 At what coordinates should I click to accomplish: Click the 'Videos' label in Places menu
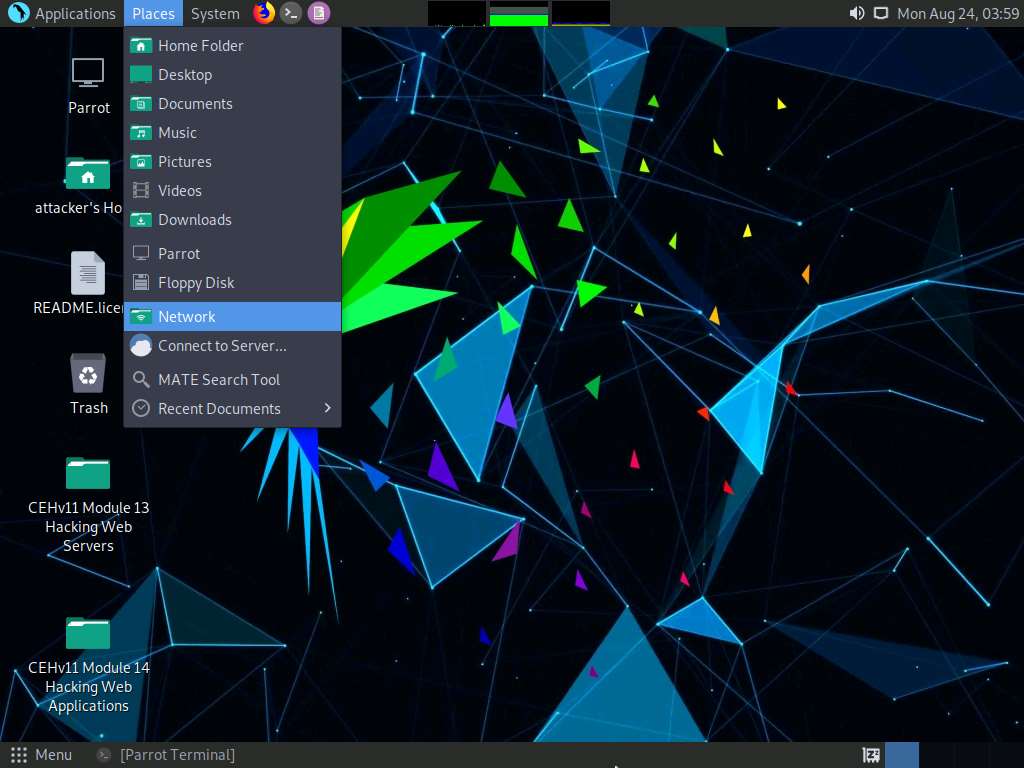(x=180, y=190)
